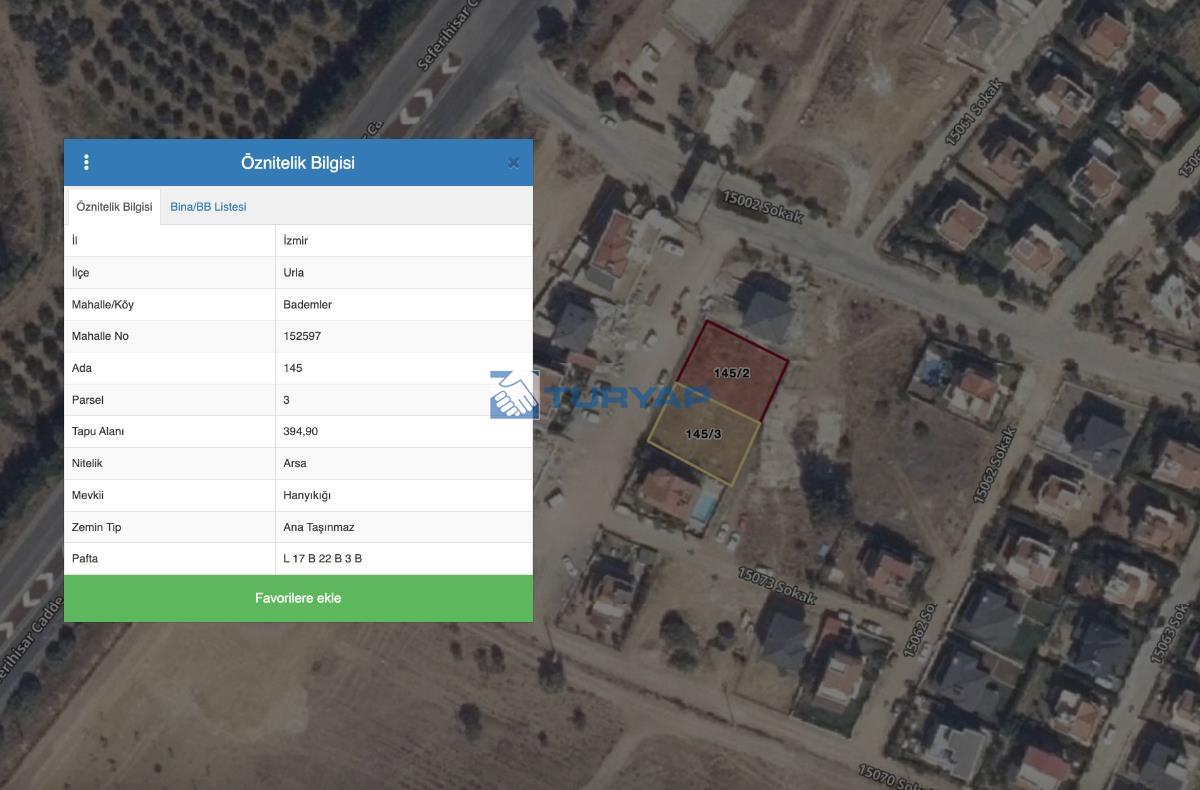Click the 15061 Sokak street label
This screenshot has width=1200, height=790.
click(x=972, y=113)
